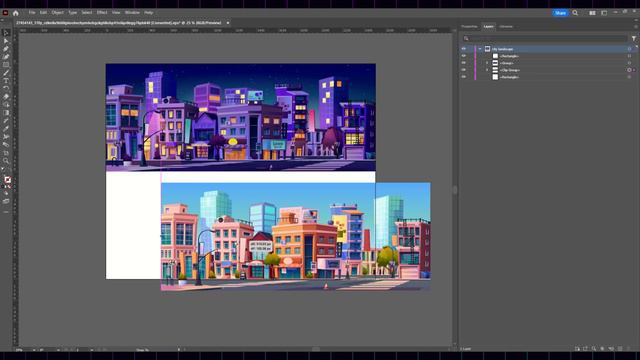Close the open document tab
This screenshot has width=640, height=360.
[x=228, y=23]
